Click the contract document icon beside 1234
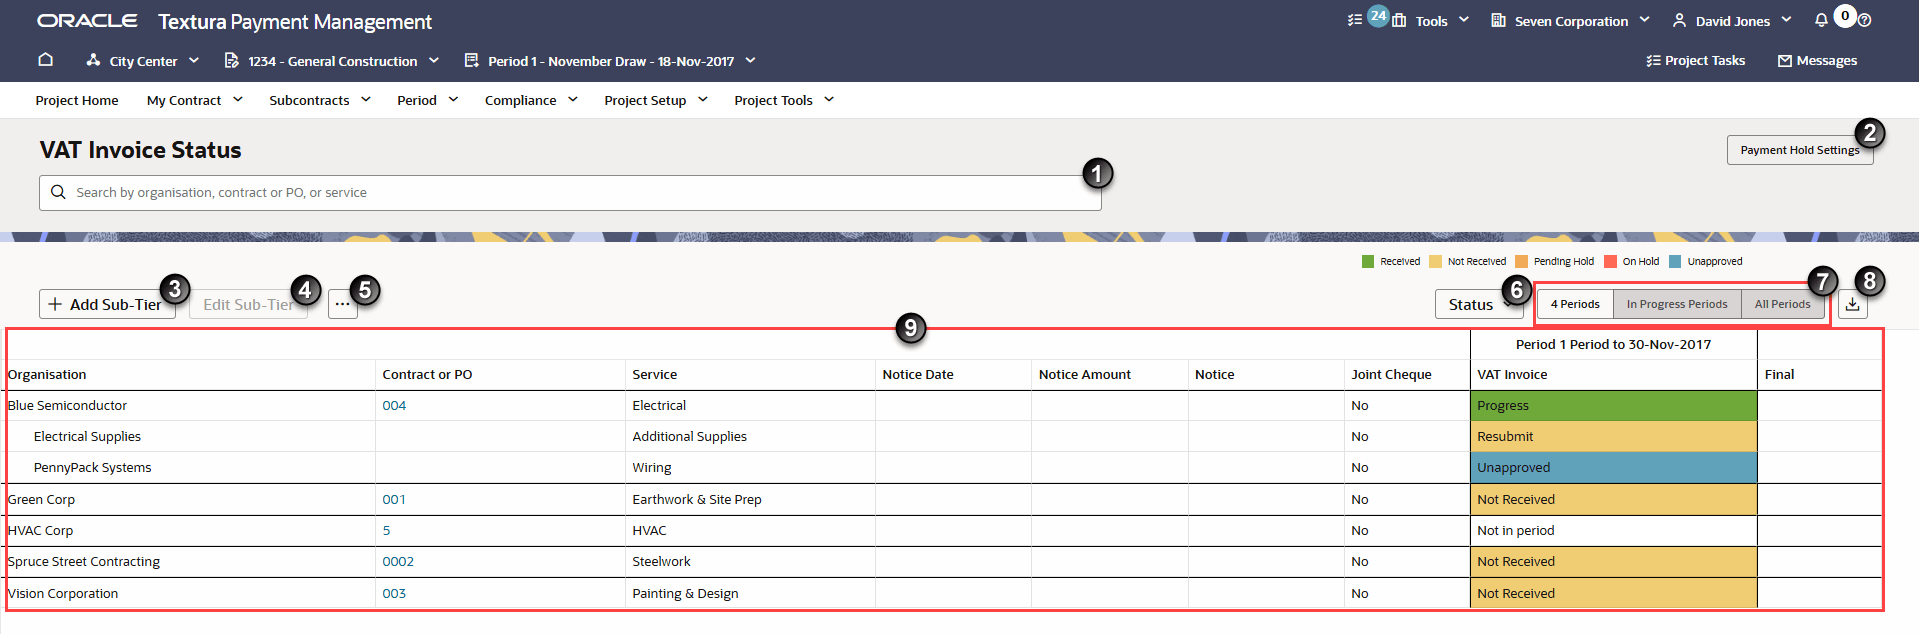The height and width of the screenshot is (634, 1919). pyautogui.click(x=231, y=60)
